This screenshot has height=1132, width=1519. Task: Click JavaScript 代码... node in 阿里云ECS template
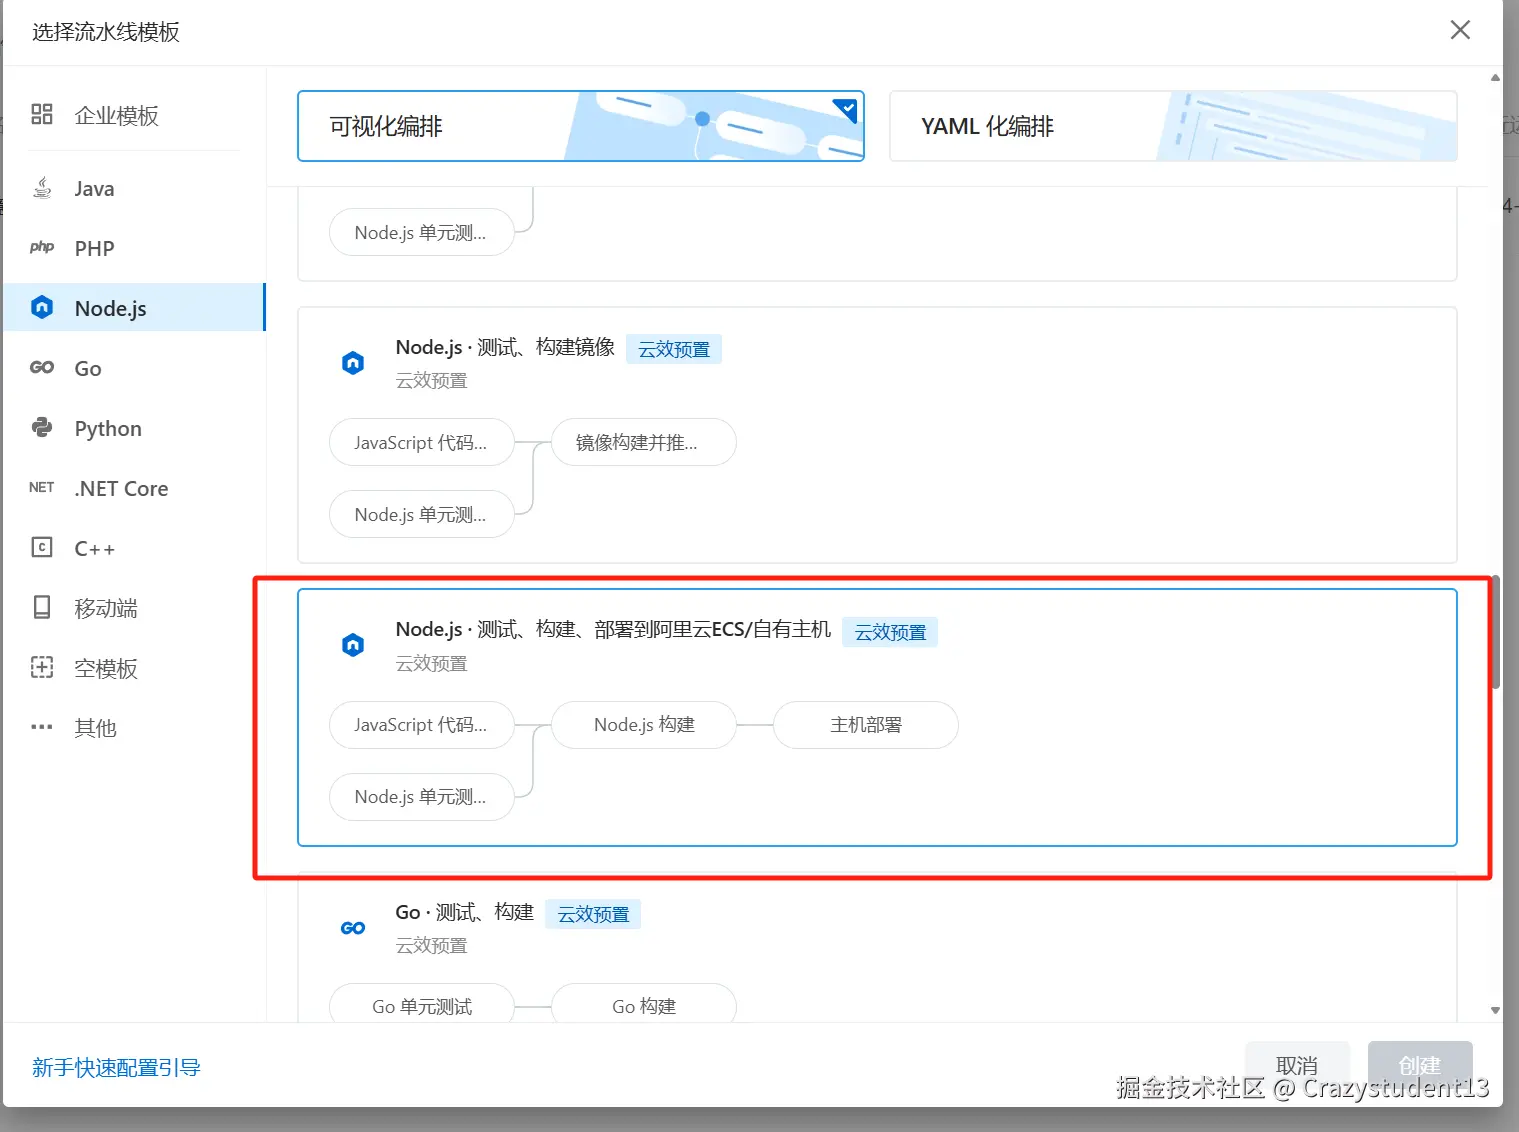(x=422, y=724)
